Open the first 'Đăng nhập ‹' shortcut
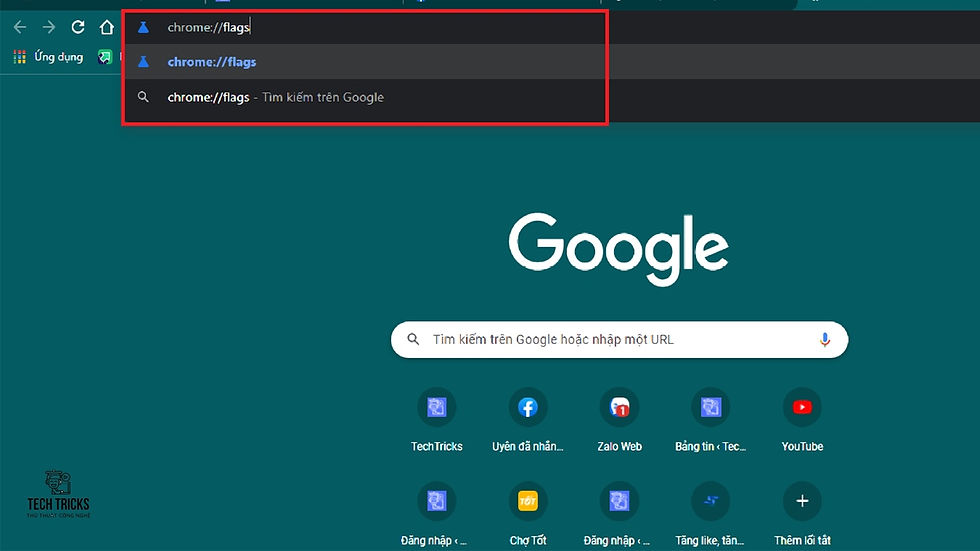Screen dimensions: 980x551 pos(436,514)
